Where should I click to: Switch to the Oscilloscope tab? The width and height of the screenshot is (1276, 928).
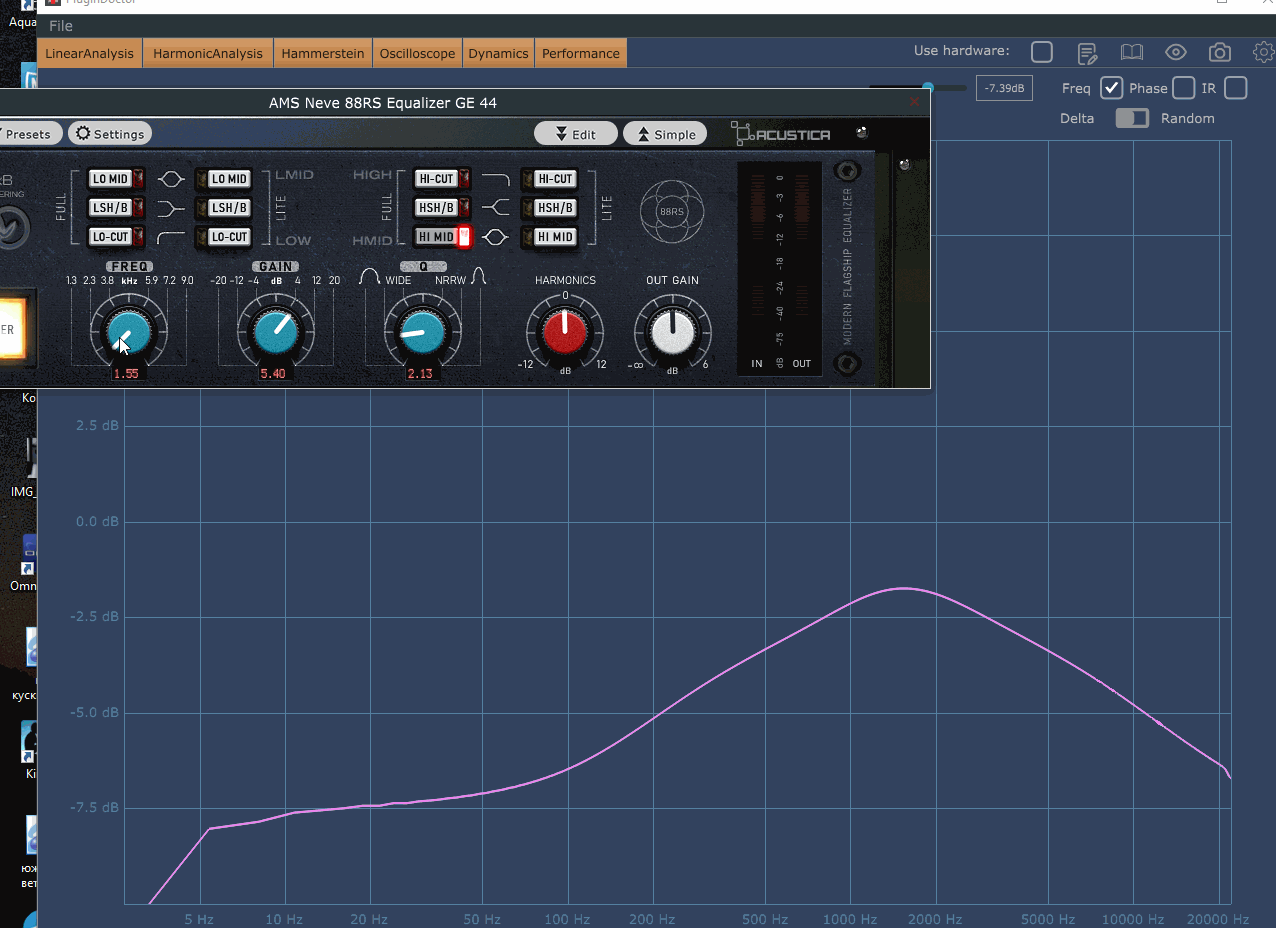417,53
